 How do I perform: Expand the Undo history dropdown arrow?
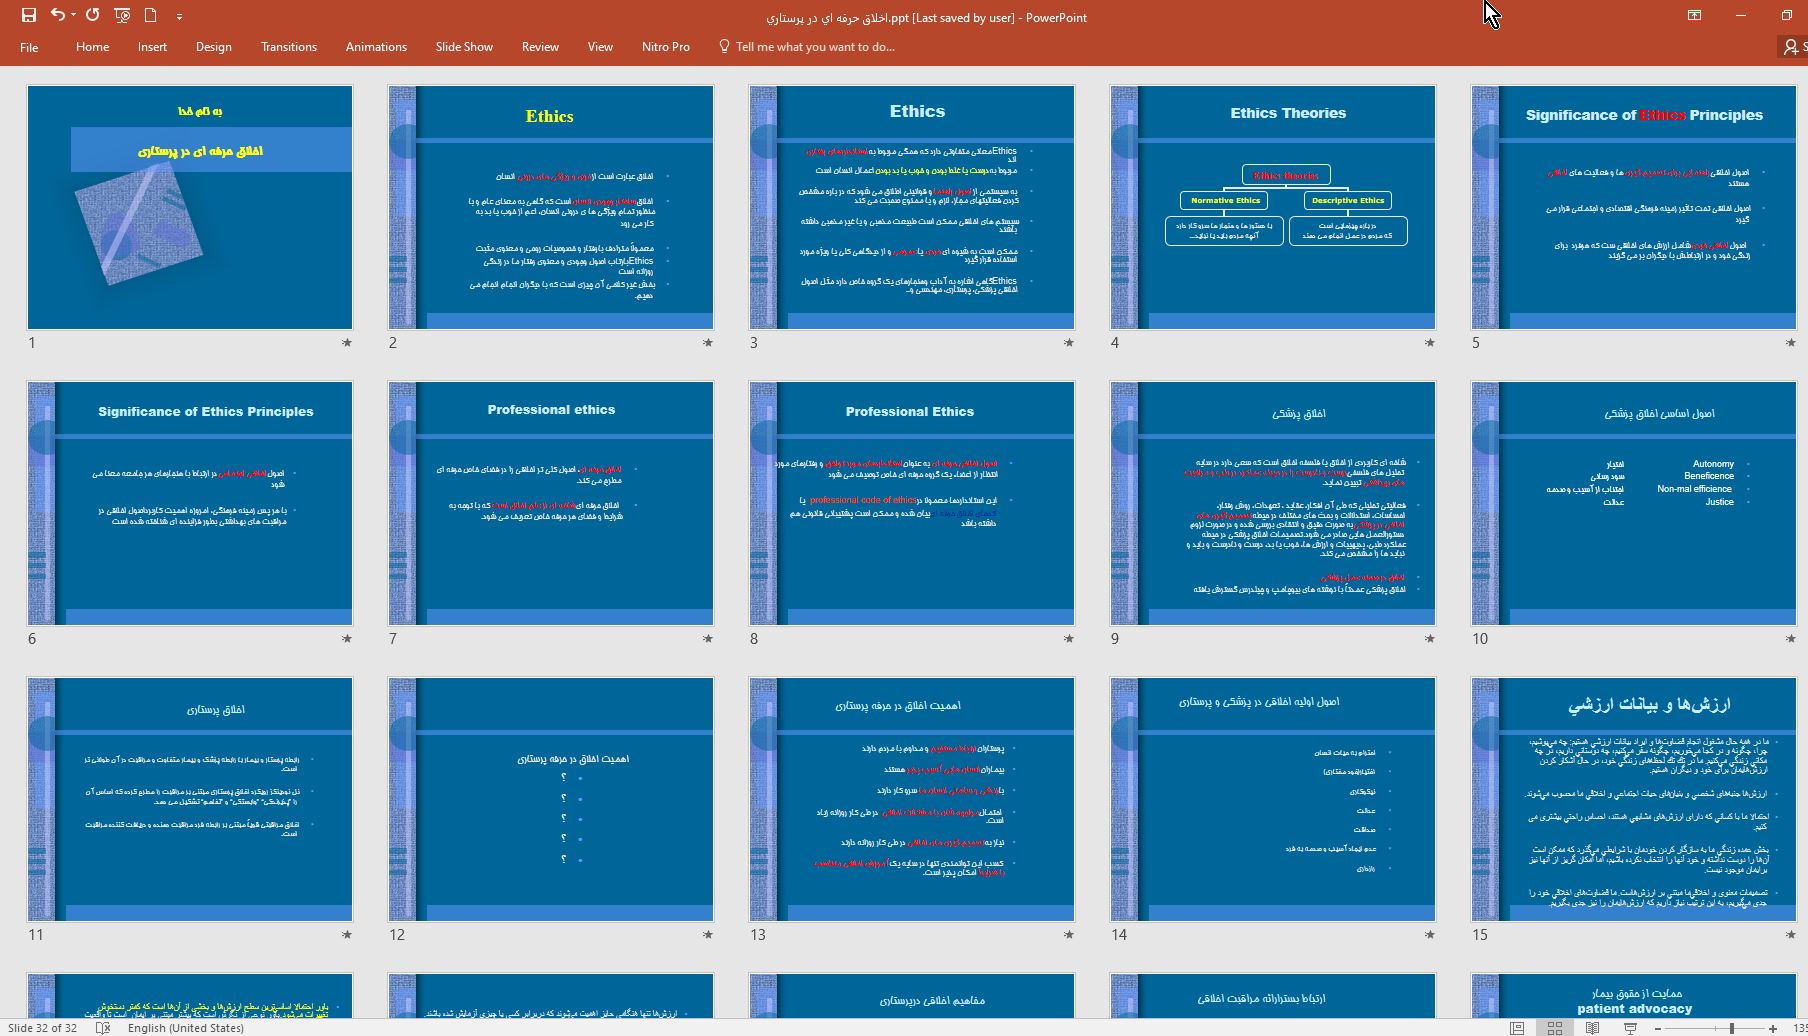tap(74, 16)
